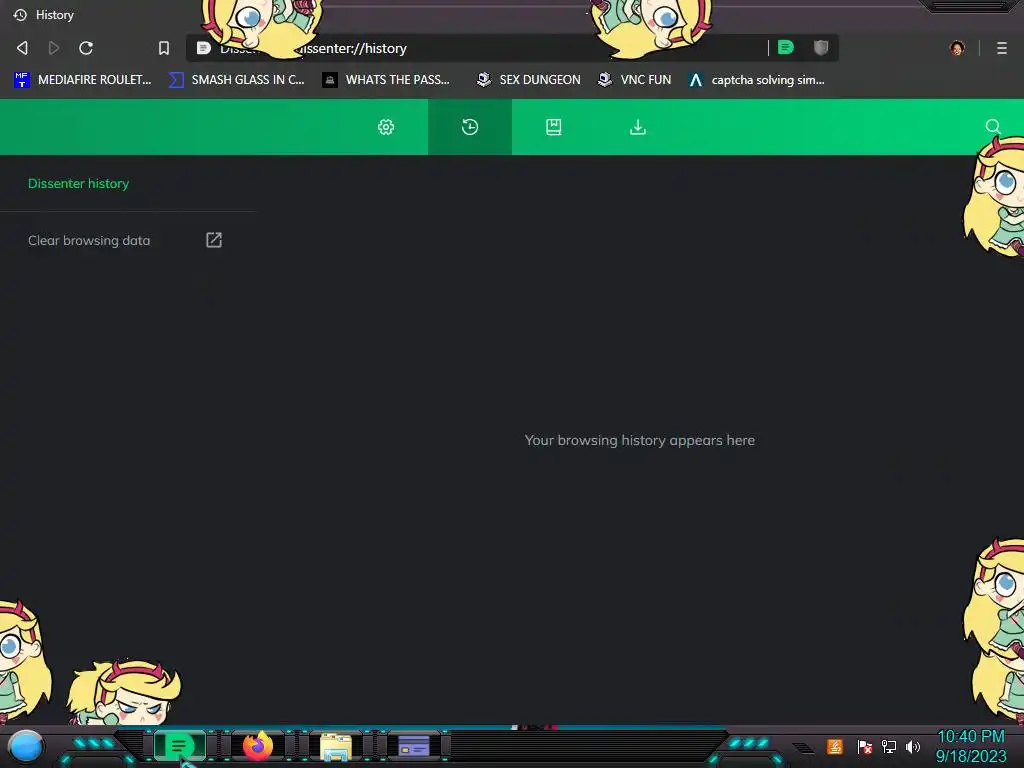
Task: Click the forward navigation arrow
Action: (54, 48)
